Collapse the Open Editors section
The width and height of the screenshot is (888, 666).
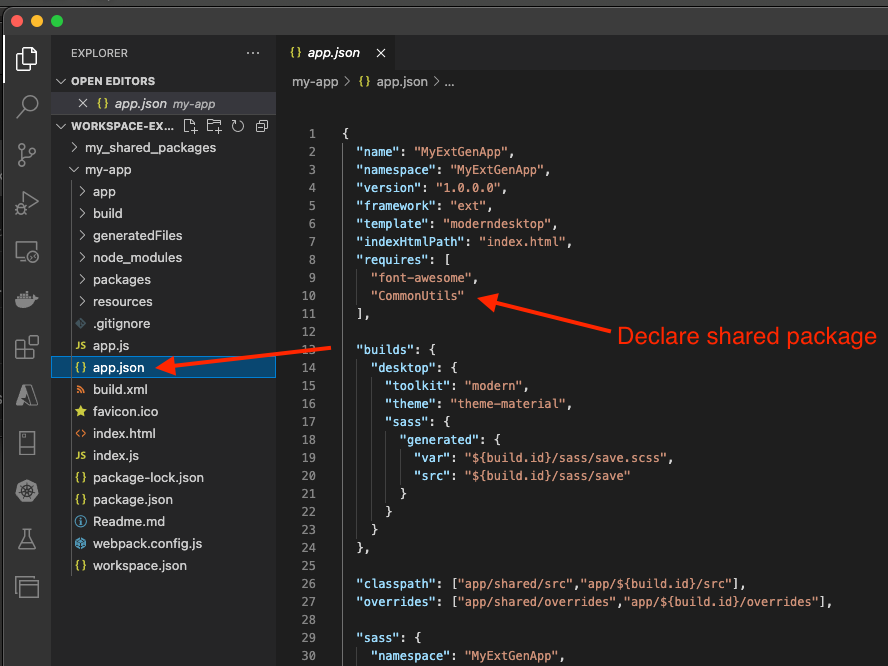pyautogui.click(x=112, y=81)
